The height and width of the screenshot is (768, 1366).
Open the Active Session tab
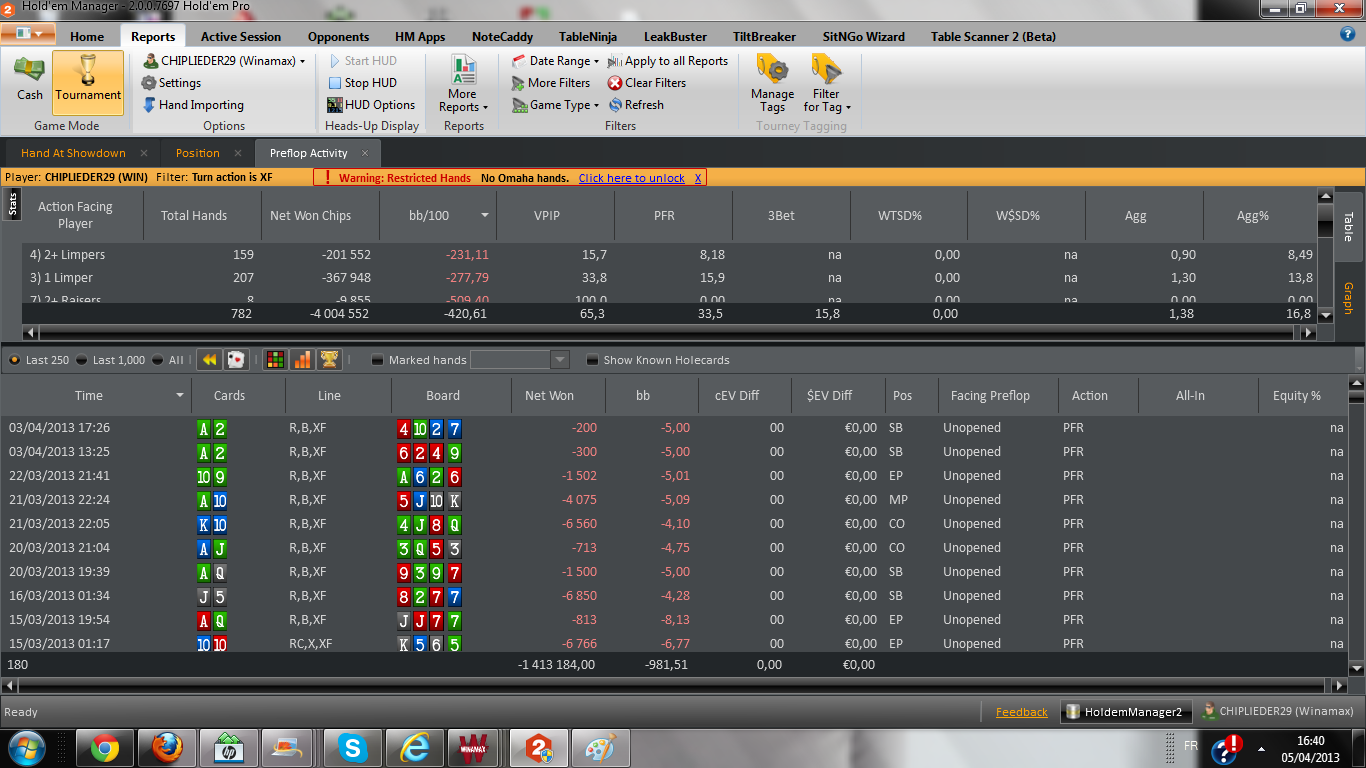pos(241,37)
